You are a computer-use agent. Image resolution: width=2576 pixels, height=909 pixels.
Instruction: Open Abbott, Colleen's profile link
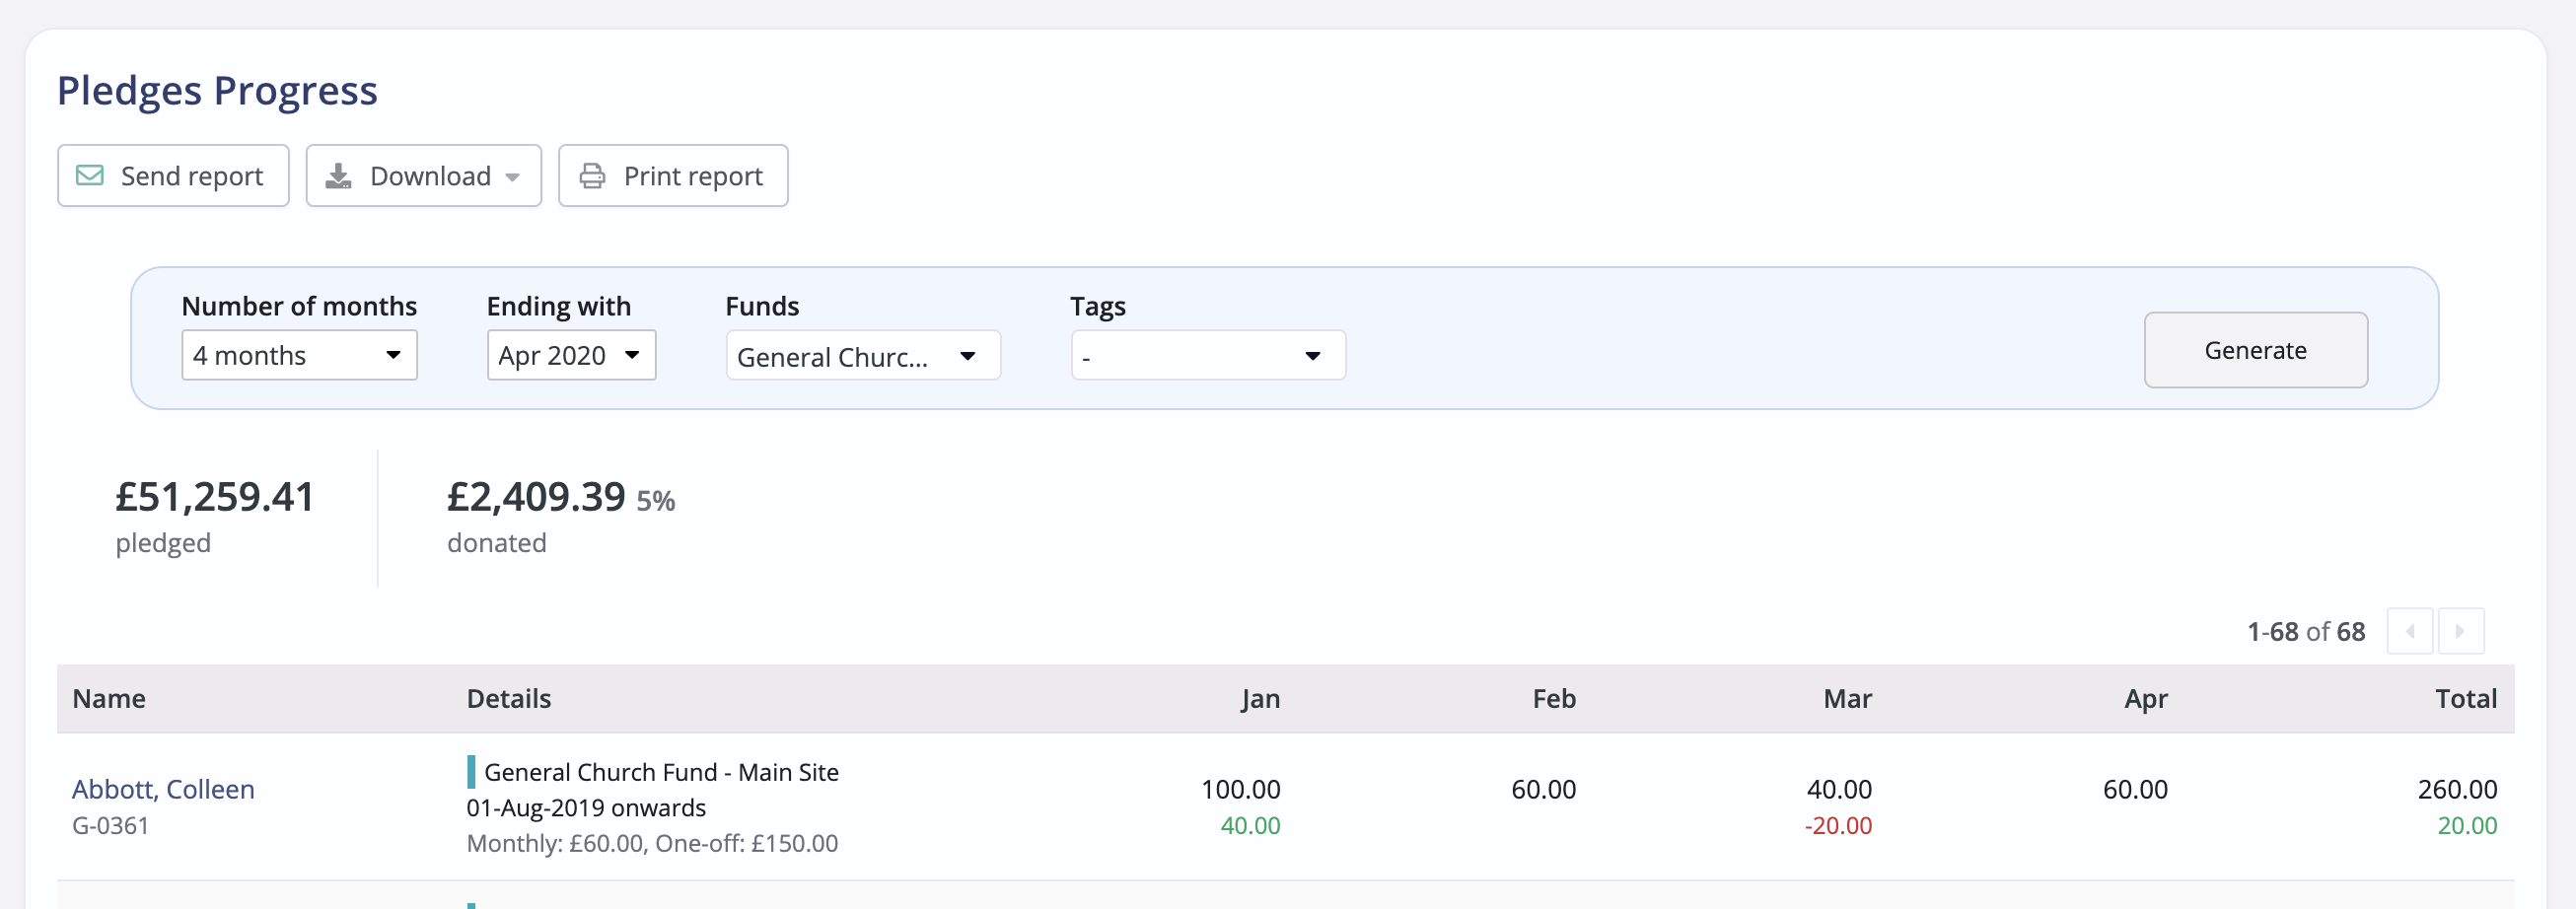click(163, 789)
